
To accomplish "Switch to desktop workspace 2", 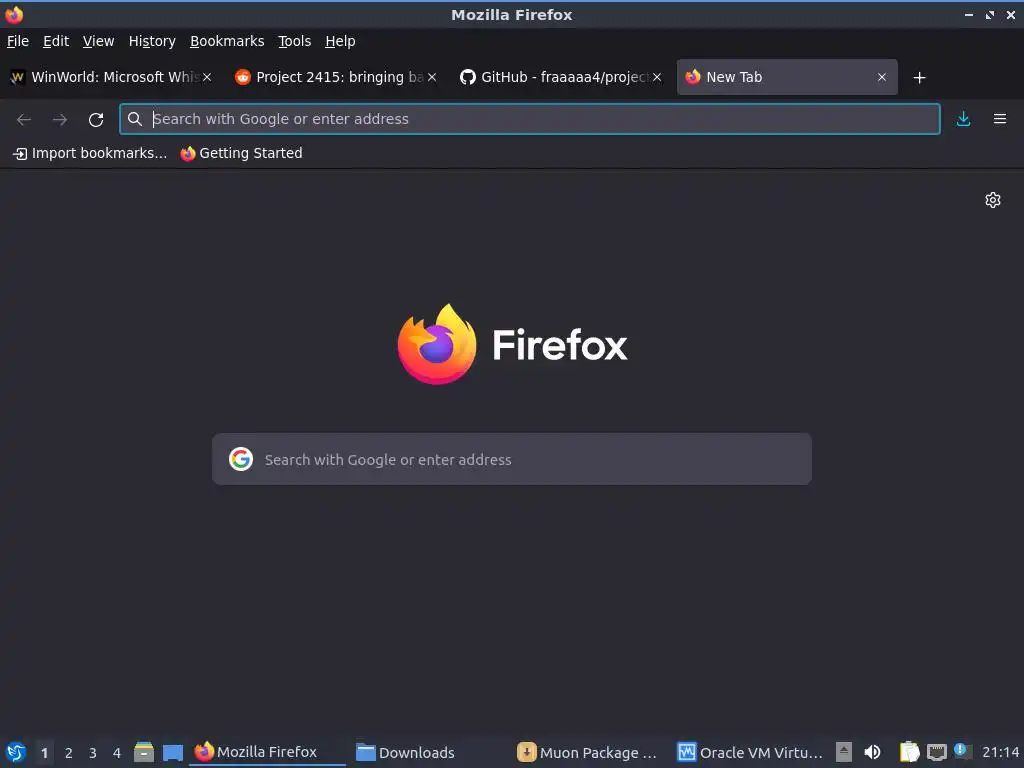I will click(69, 753).
